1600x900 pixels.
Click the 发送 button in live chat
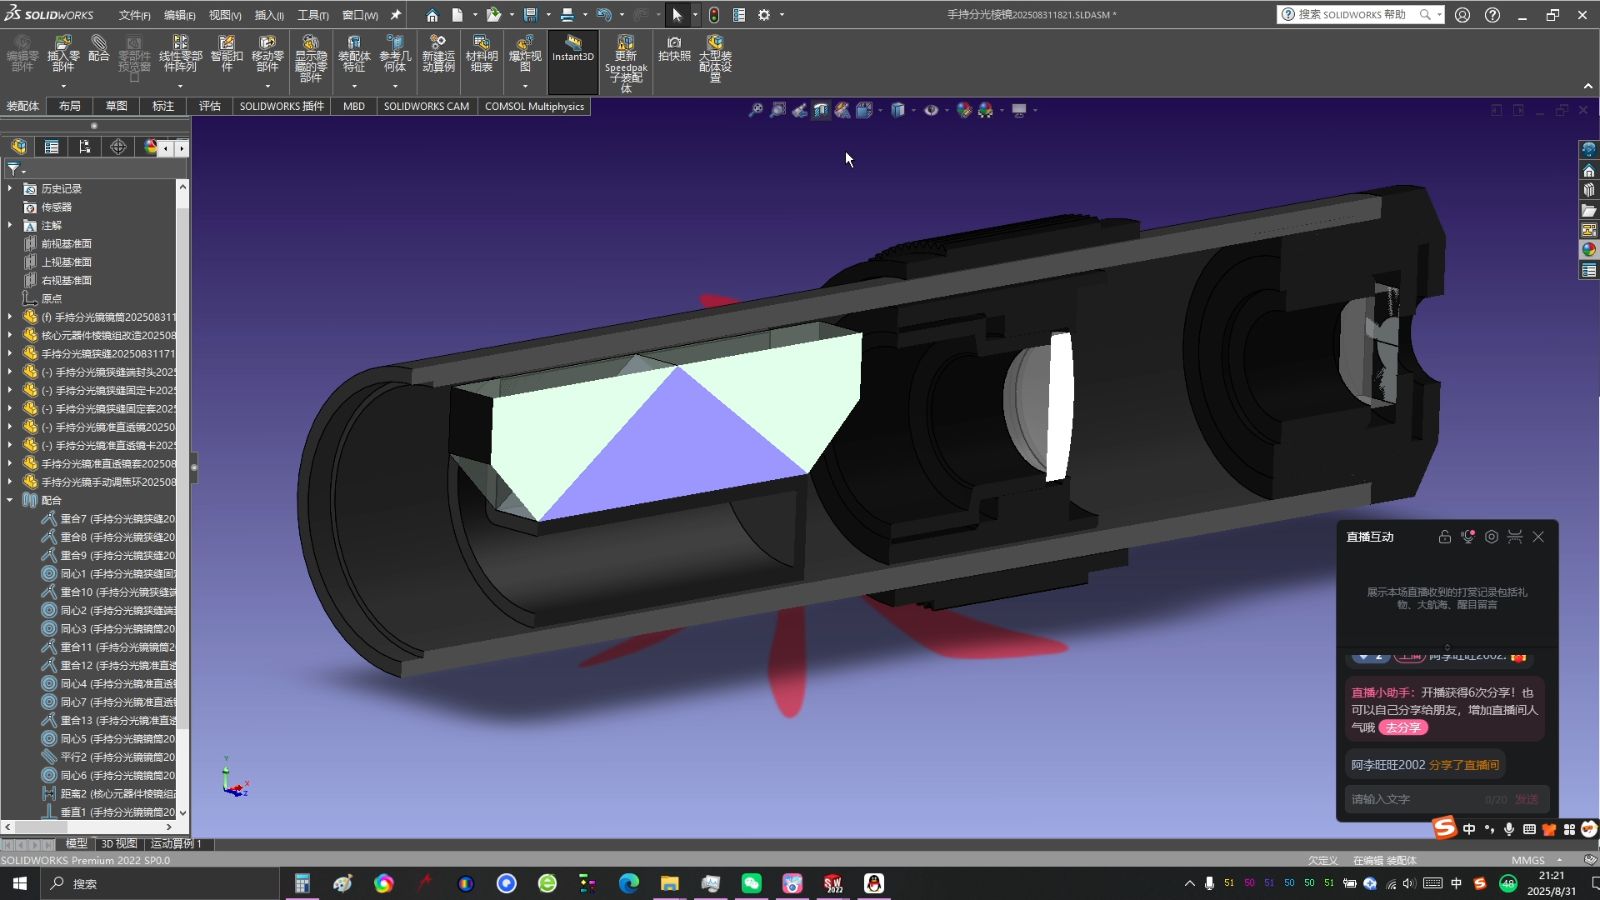pyautogui.click(x=1525, y=799)
